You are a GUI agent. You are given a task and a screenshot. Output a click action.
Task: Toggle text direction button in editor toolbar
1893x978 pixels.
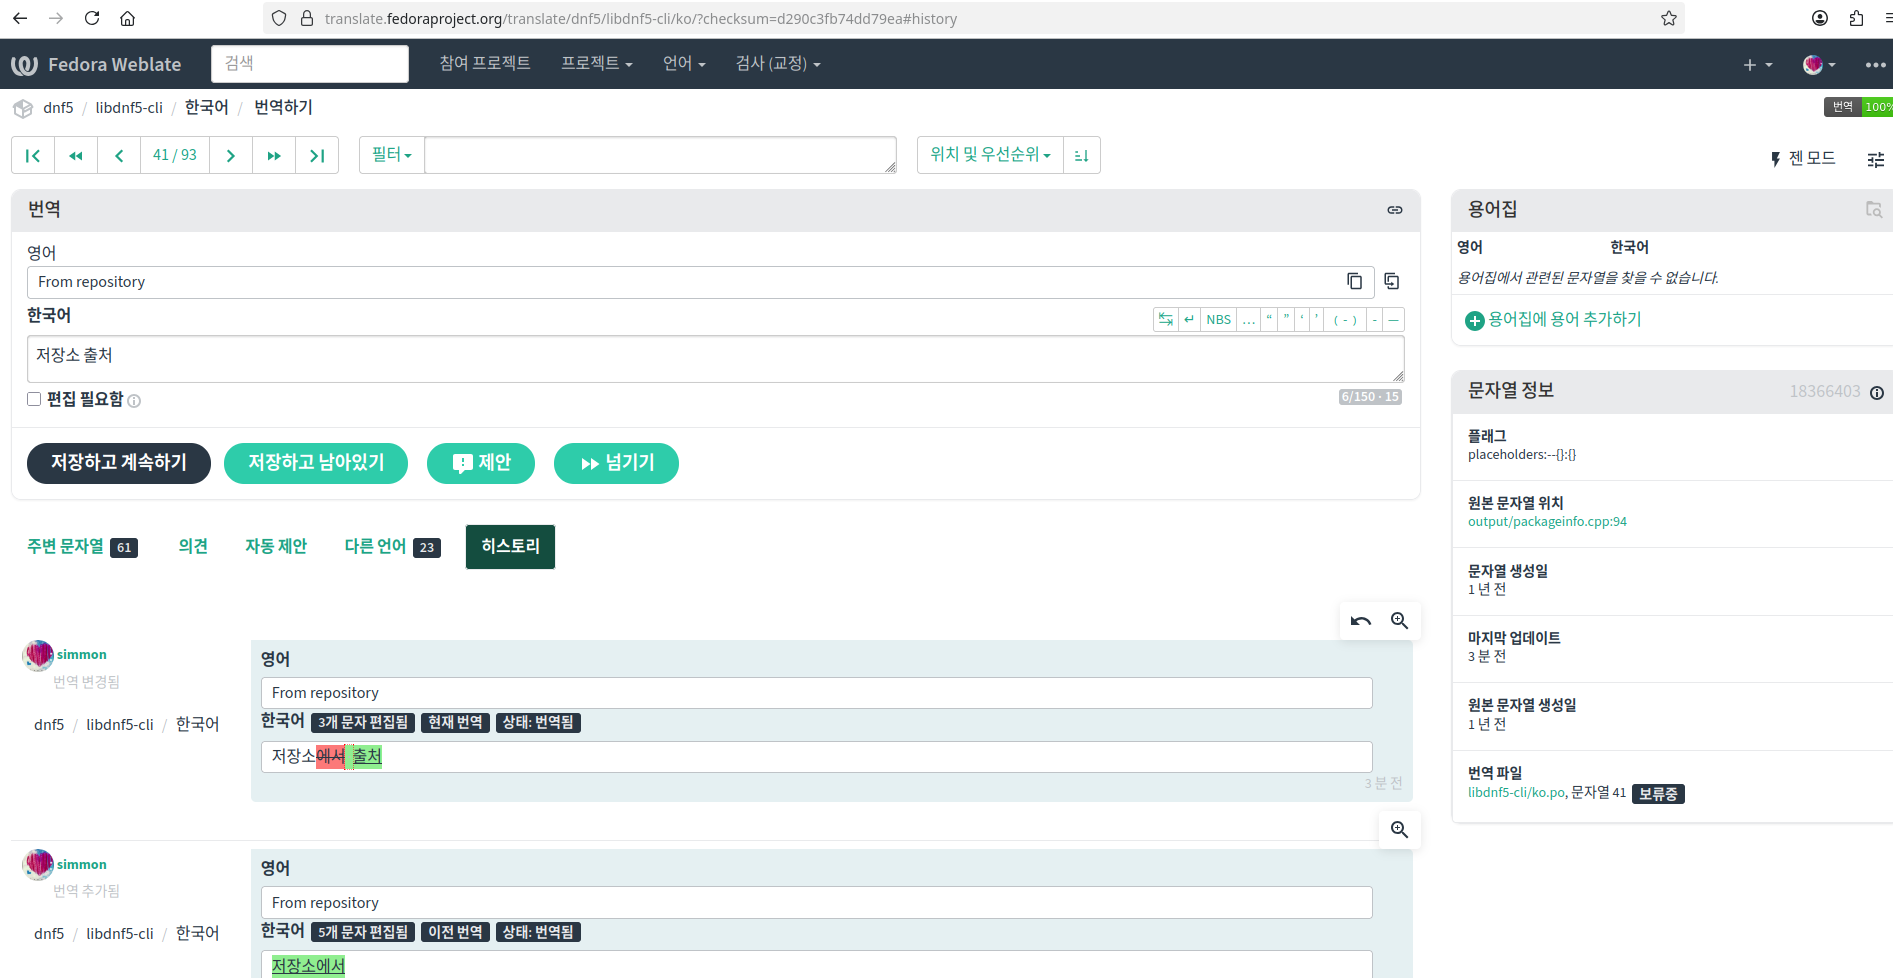[x=1165, y=320]
